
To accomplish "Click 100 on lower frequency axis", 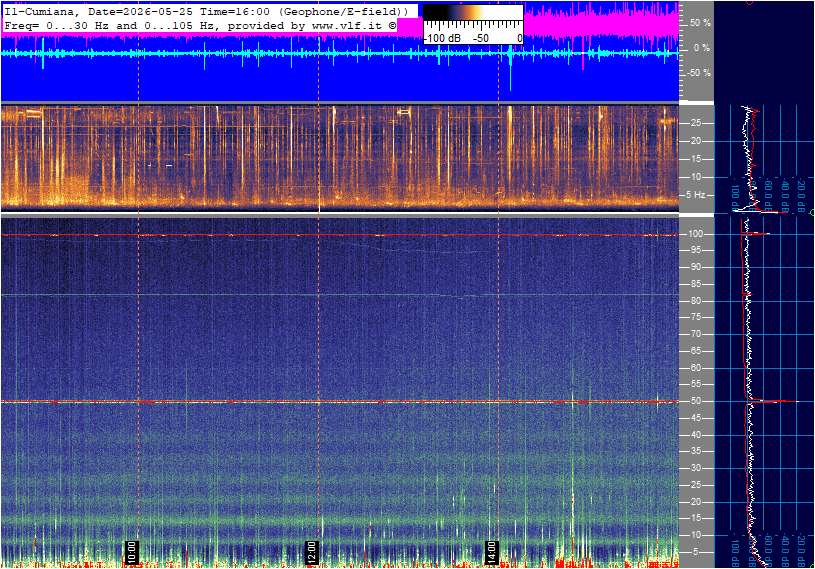I will point(695,234).
